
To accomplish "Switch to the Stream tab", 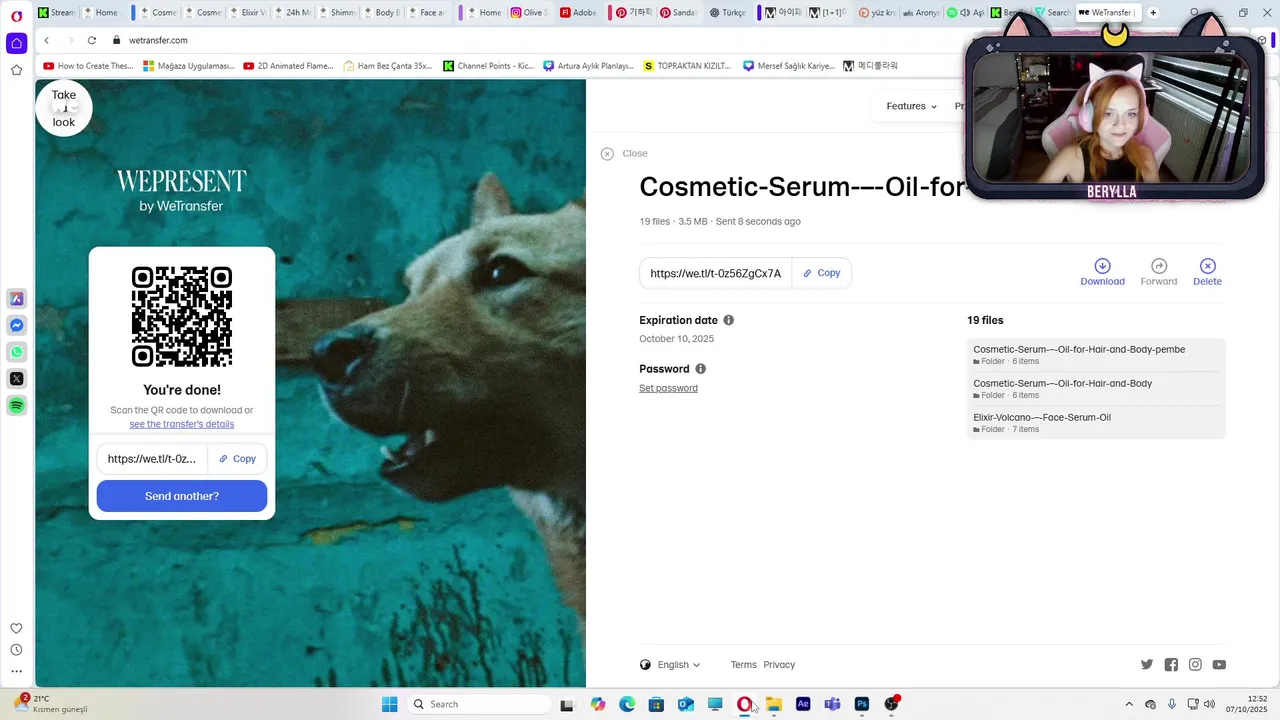I will tap(57, 13).
